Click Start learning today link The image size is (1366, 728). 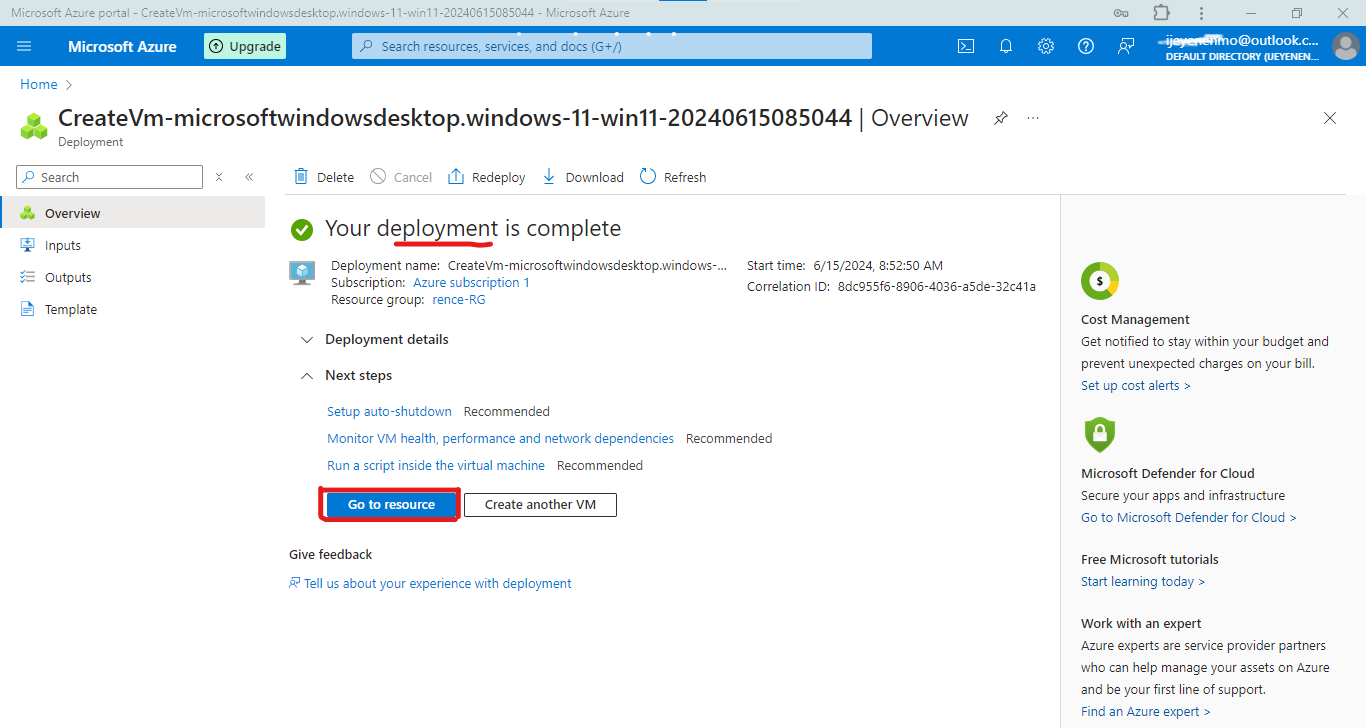pos(1143,581)
